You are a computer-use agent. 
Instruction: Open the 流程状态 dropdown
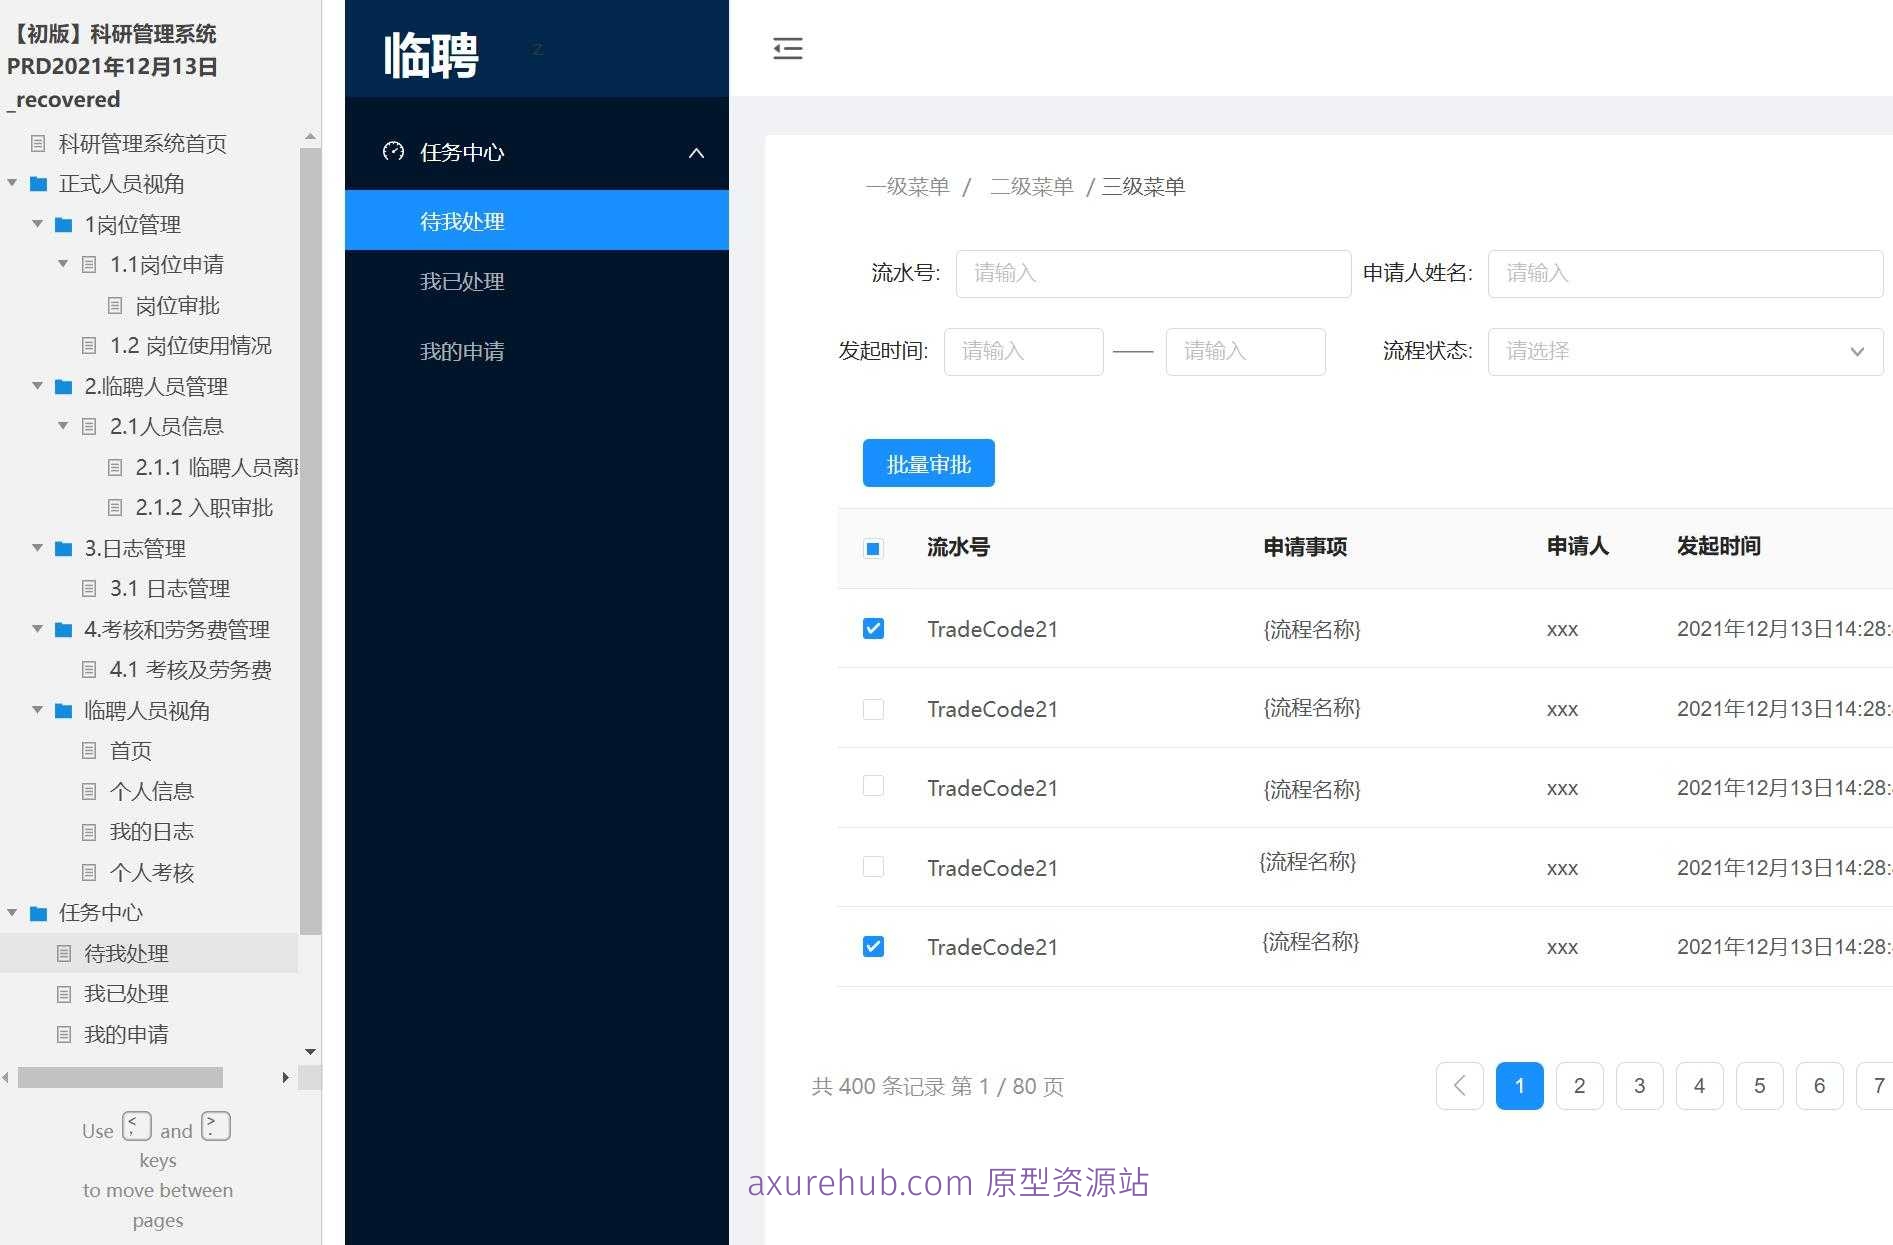(1684, 351)
